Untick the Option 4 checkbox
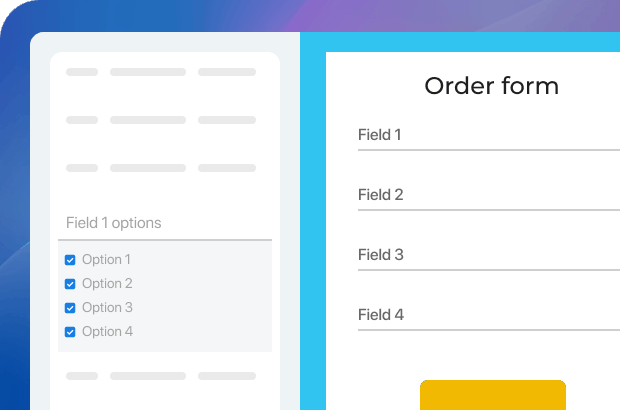Viewport: 620px width, 410px height. tap(70, 332)
